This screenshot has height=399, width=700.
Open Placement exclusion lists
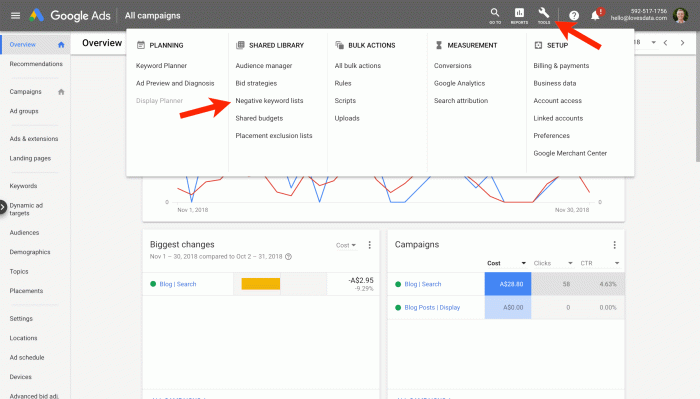pos(274,136)
